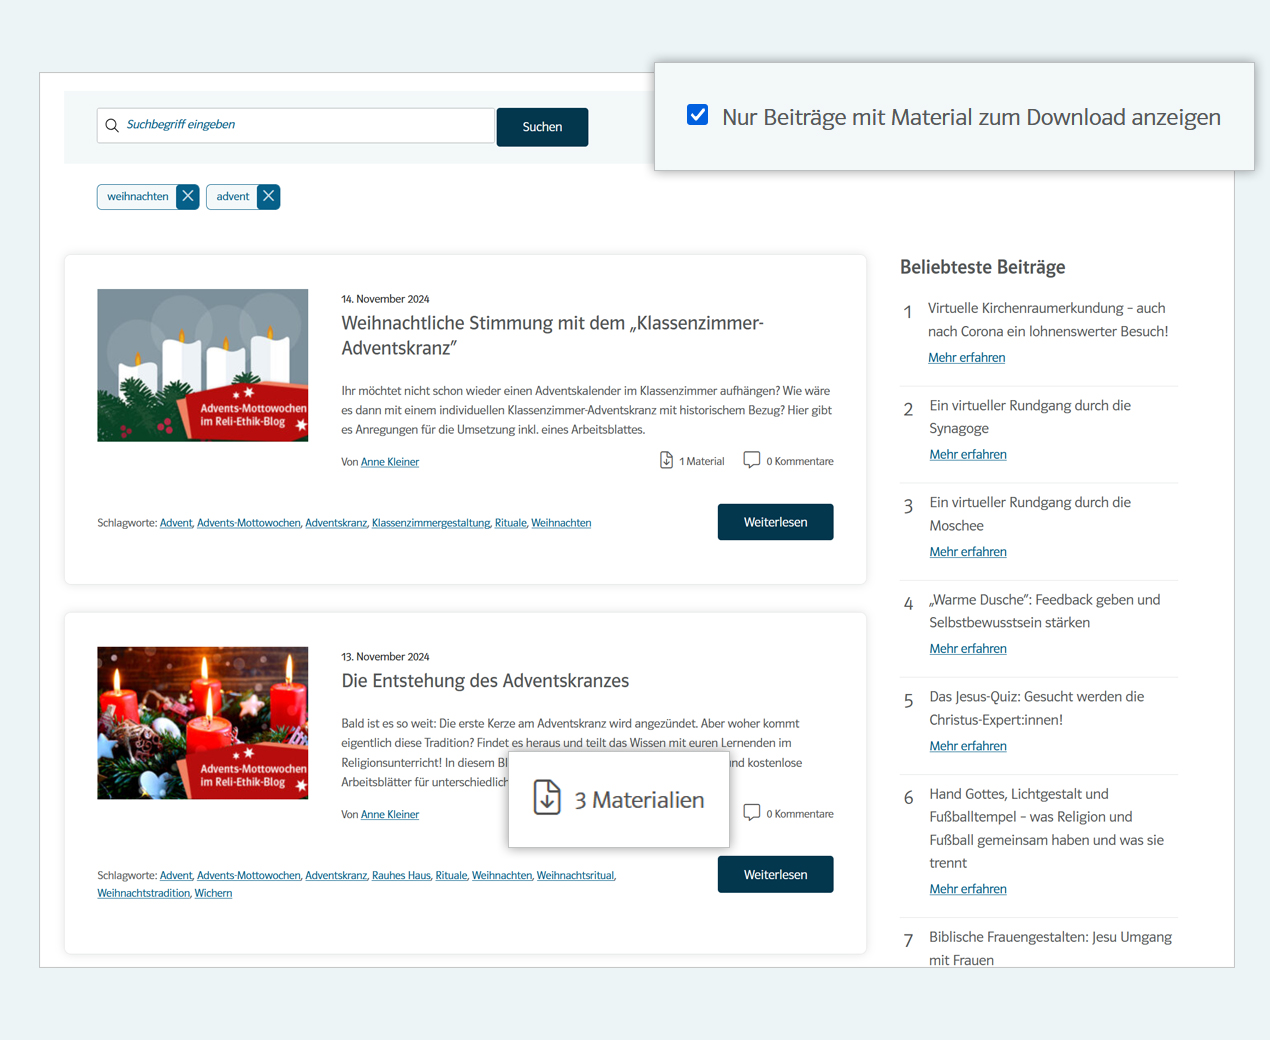Screen dimensions: 1270x1040
Task: Click Weiterlesen for Entstehung des Adventskranzes post
Action: tap(775, 874)
